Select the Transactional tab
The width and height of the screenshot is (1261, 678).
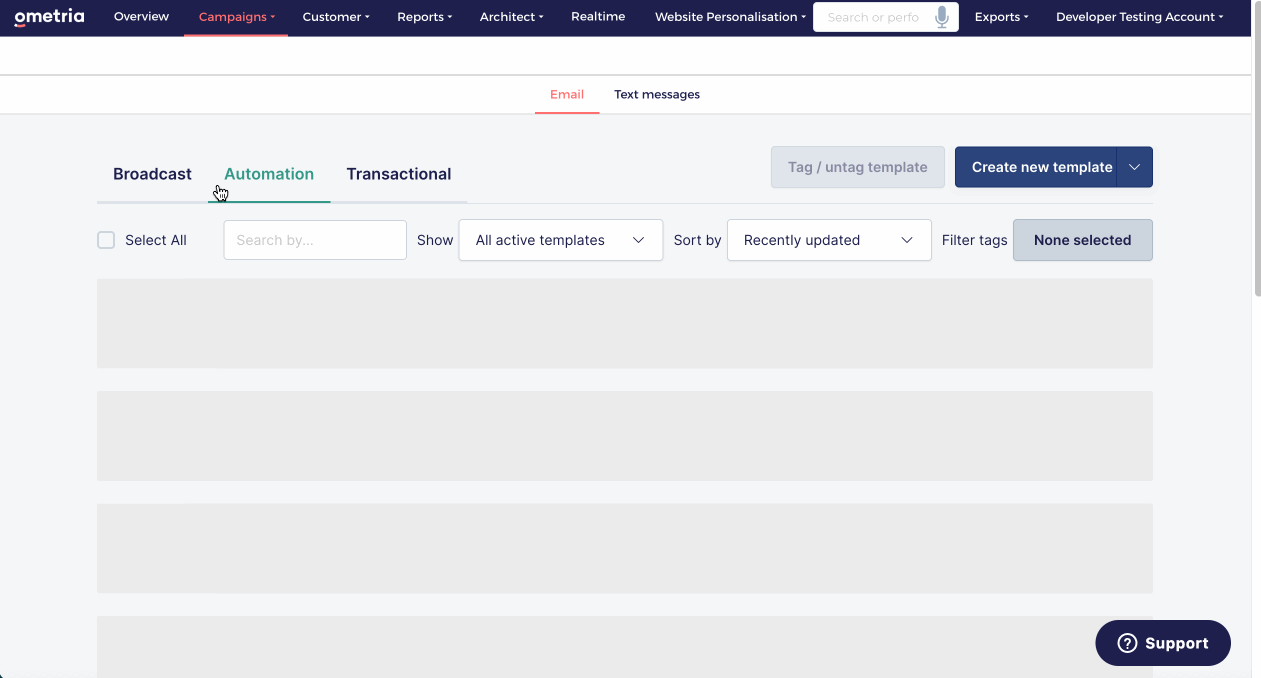399,174
